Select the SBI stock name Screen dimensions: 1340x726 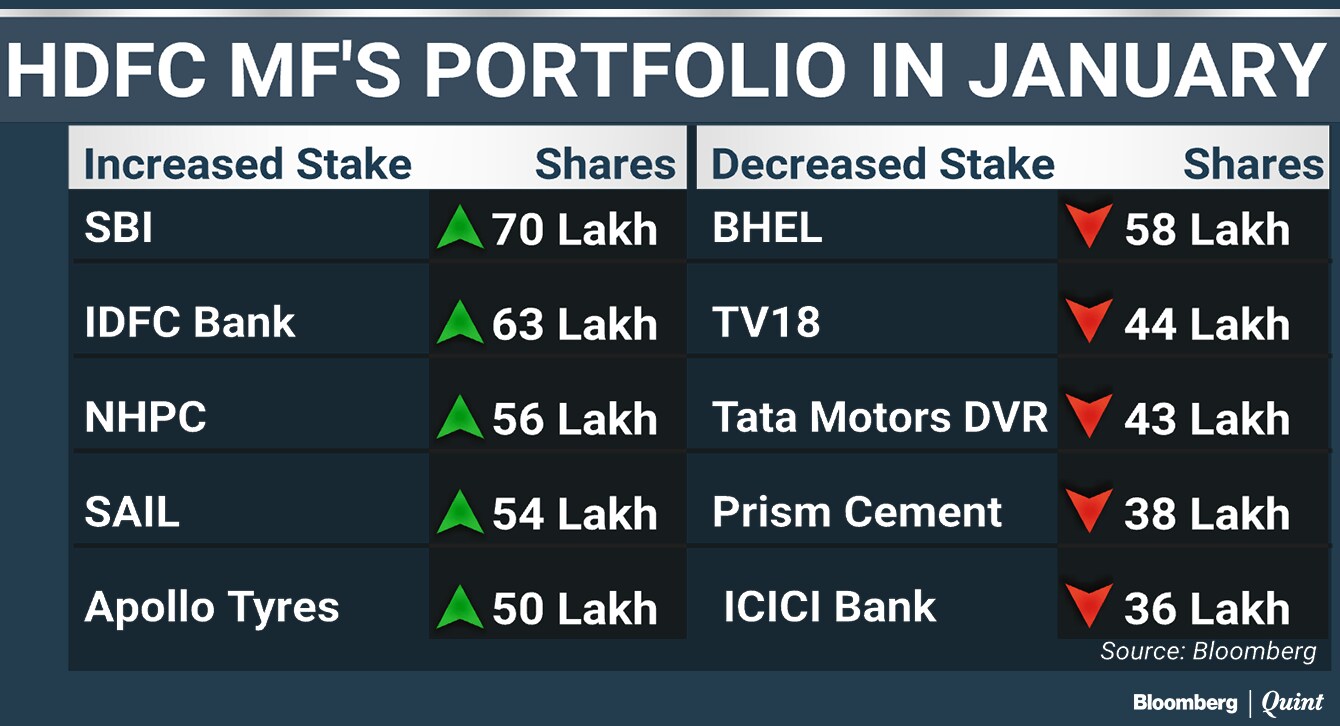[119, 229]
